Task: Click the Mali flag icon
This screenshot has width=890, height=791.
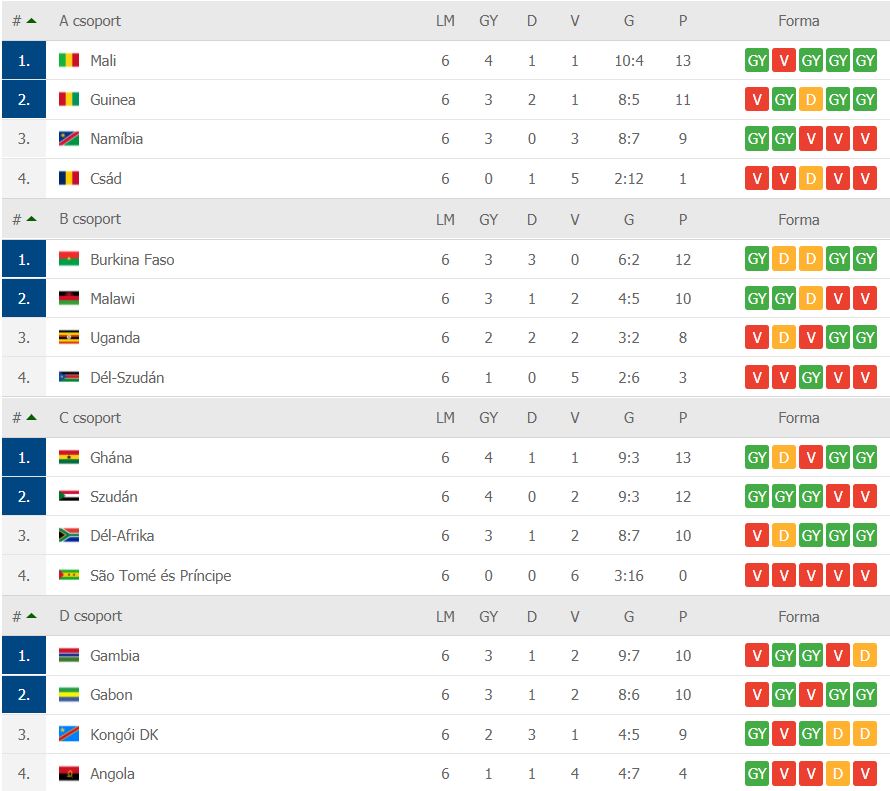Action: (x=69, y=61)
